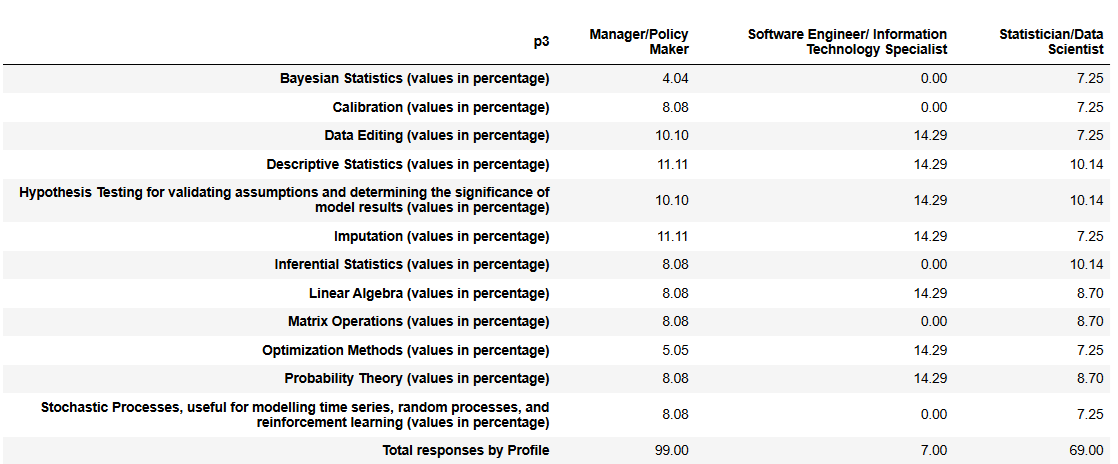Select the Inferential Statistics row label

(412, 264)
